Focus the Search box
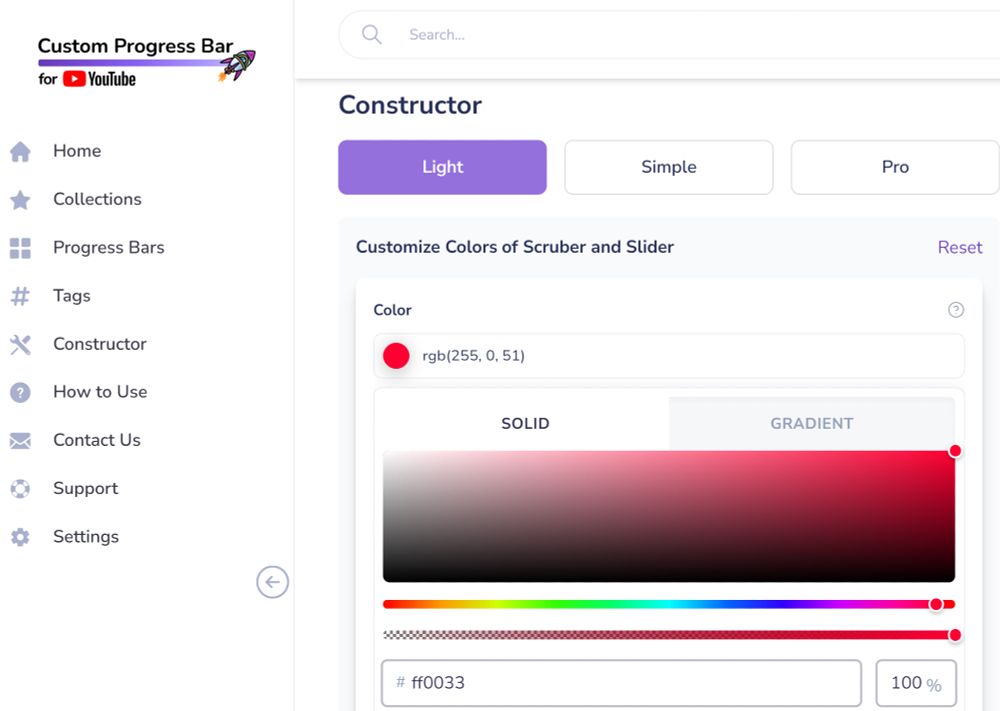Image resolution: width=1000 pixels, height=711 pixels. pyautogui.click(x=670, y=34)
